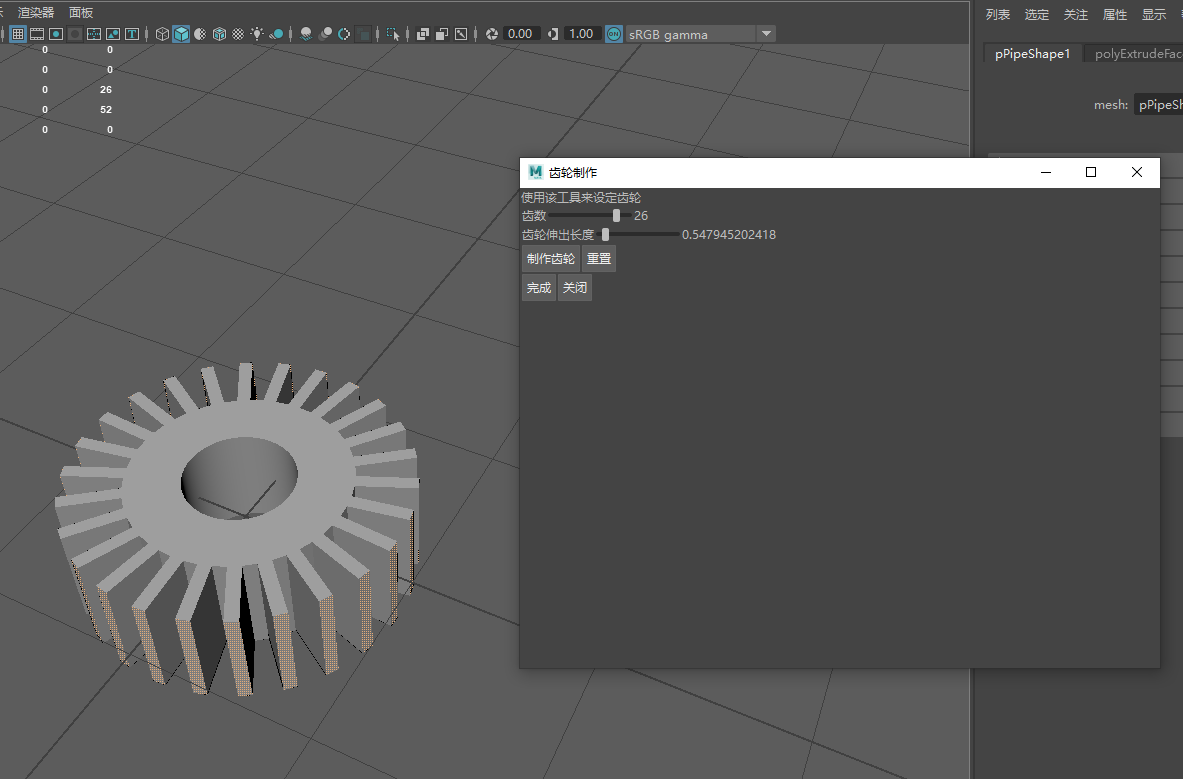The width and height of the screenshot is (1183, 779).
Task: Click the gamma value field 1.00
Action: [581, 34]
